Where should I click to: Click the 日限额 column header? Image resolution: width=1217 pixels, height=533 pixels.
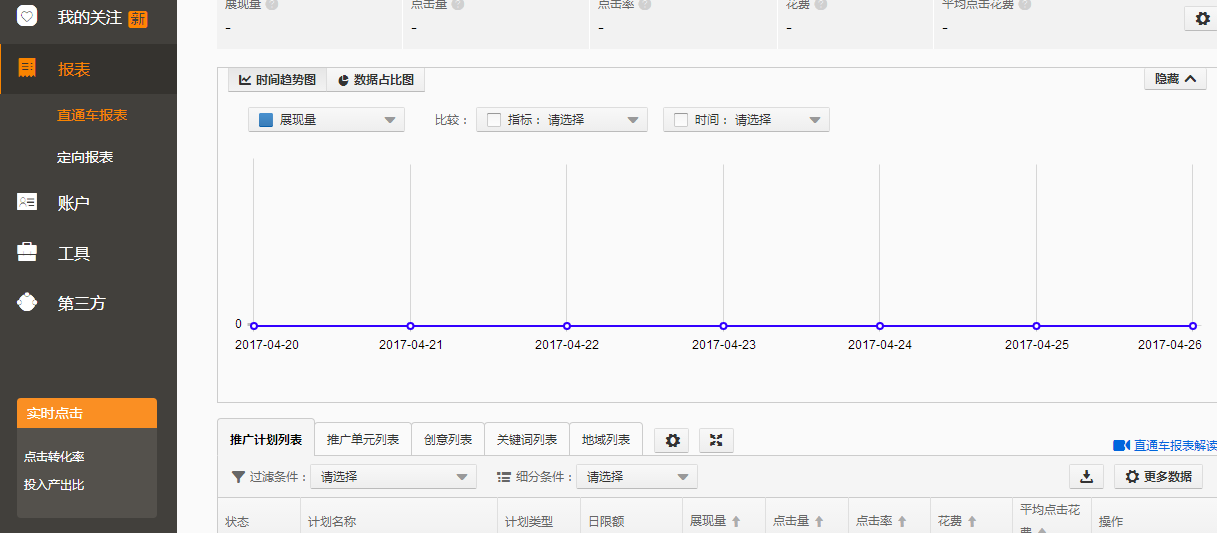pos(606,522)
